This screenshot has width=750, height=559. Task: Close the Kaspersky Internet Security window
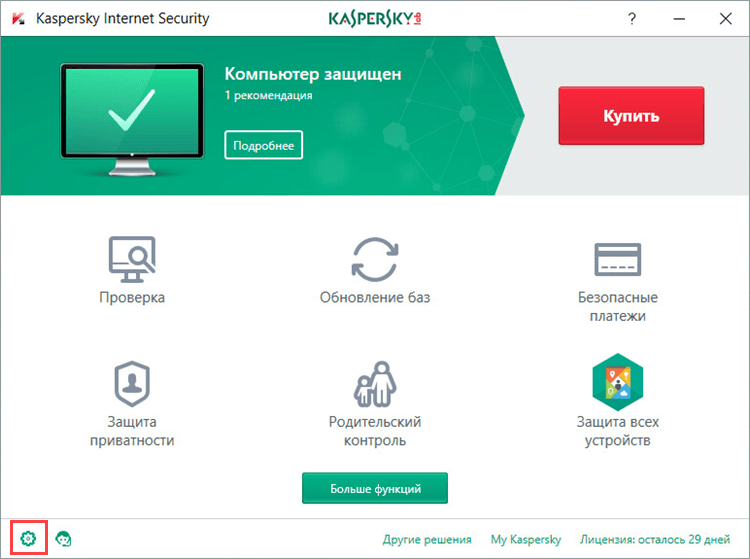(726, 19)
